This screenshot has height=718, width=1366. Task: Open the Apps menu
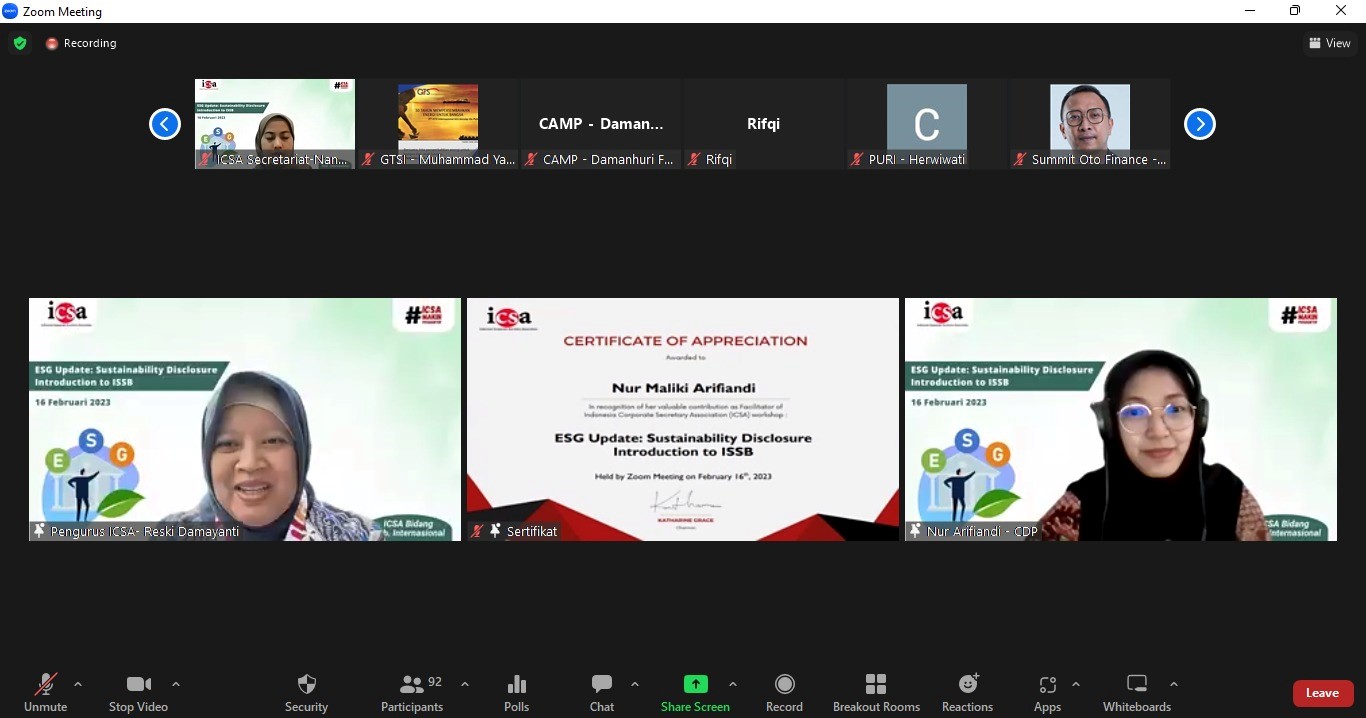1047,692
